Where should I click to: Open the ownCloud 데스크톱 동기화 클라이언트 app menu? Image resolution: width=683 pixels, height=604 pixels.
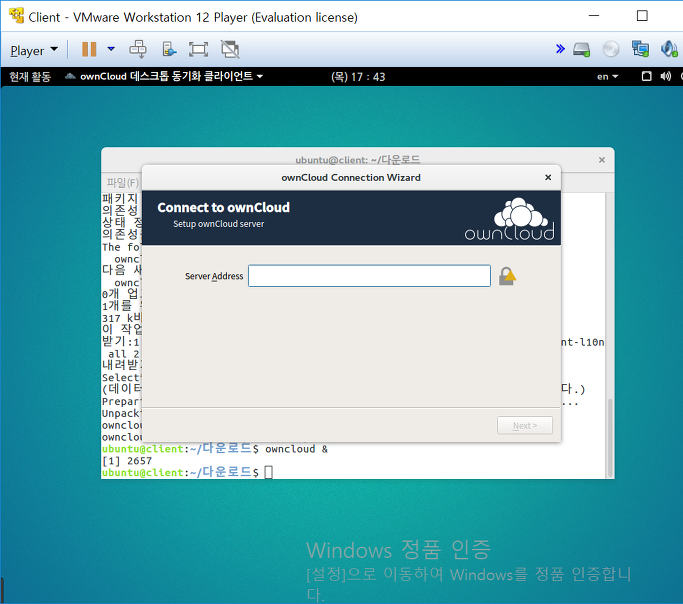tap(164, 77)
